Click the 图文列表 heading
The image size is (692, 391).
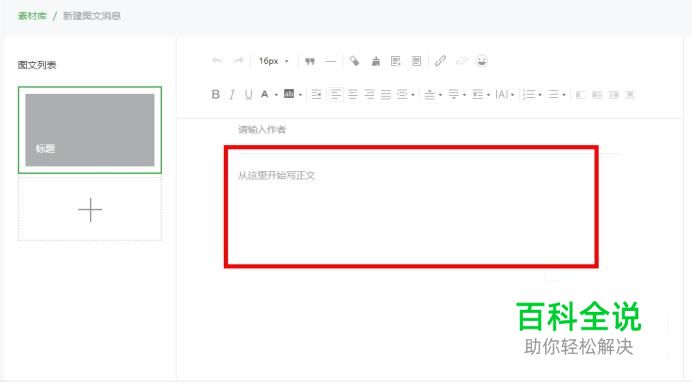tap(37, 65)
